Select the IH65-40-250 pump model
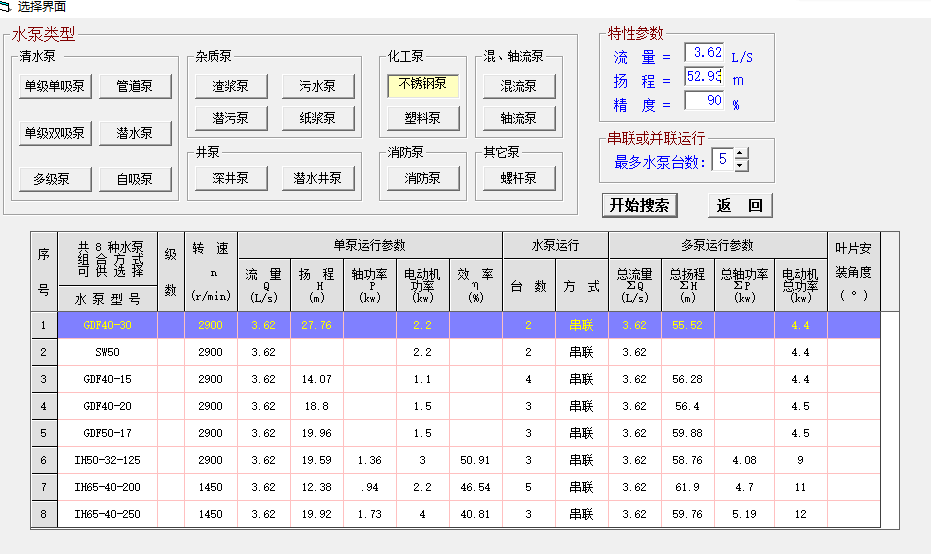931x554 pixels. tap(107, 514)
